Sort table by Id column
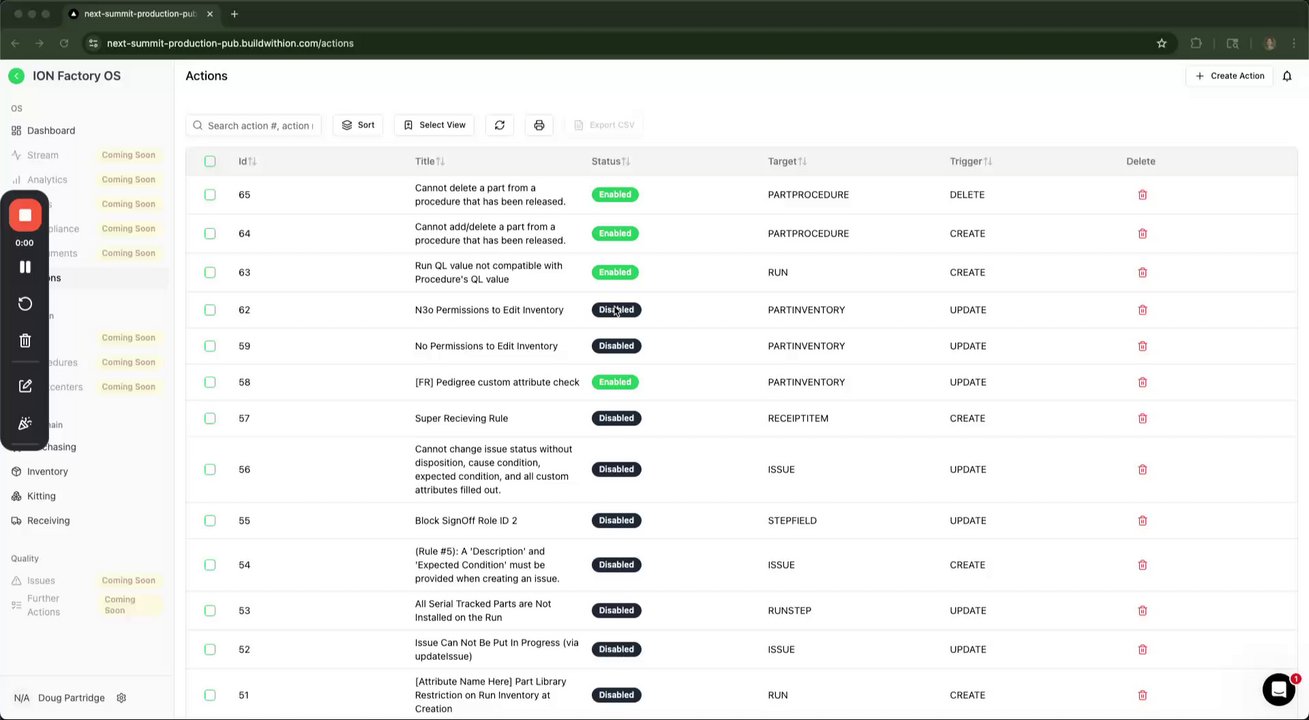This screenshot has width=1309, height=720. [x=247, y=161]
